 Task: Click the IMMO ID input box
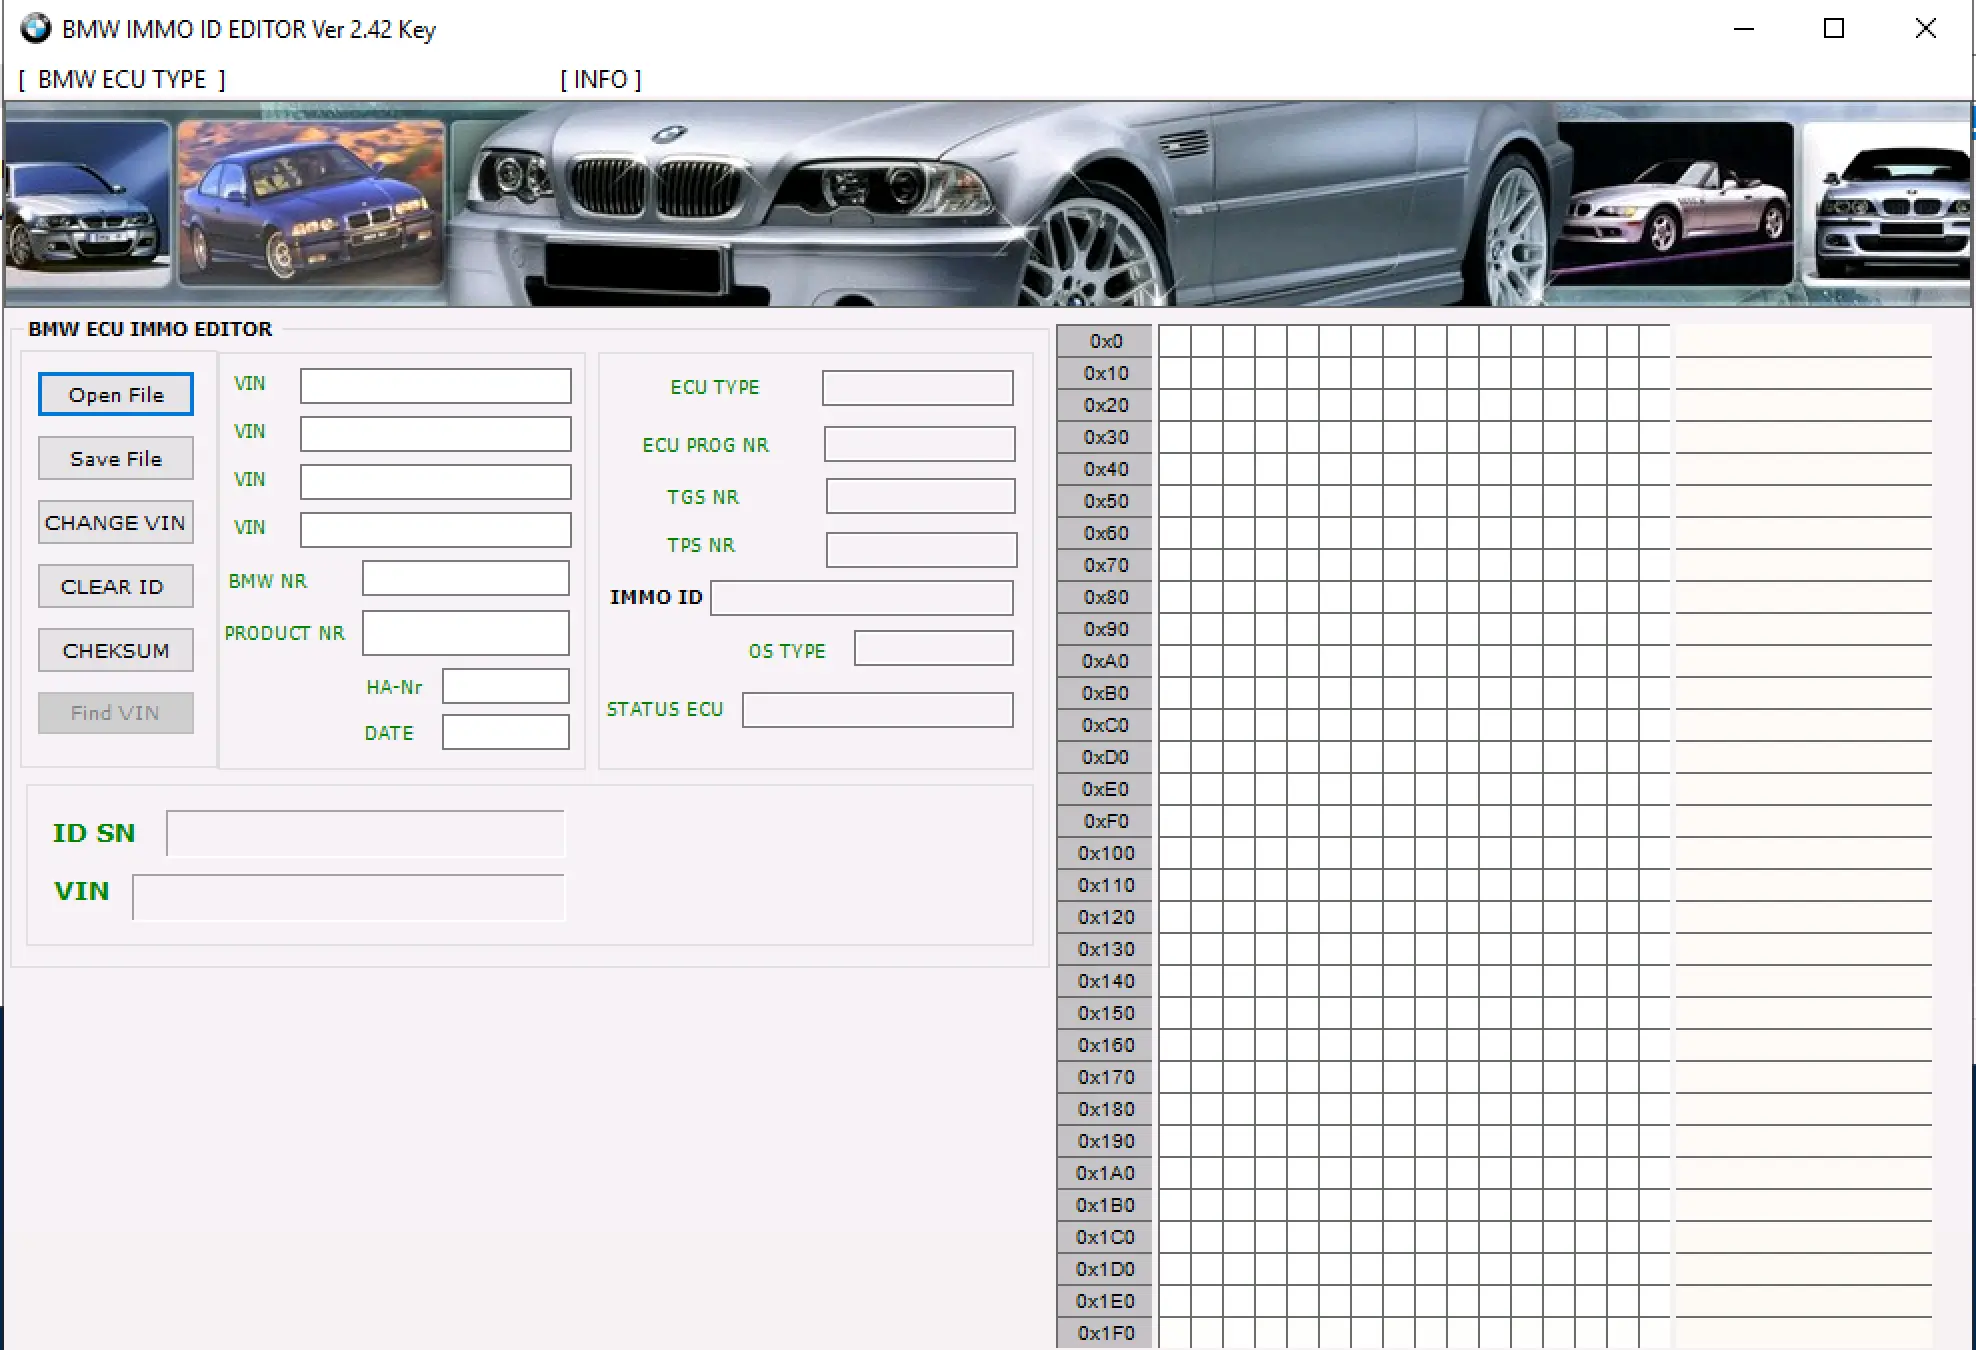tap(860, 597)
